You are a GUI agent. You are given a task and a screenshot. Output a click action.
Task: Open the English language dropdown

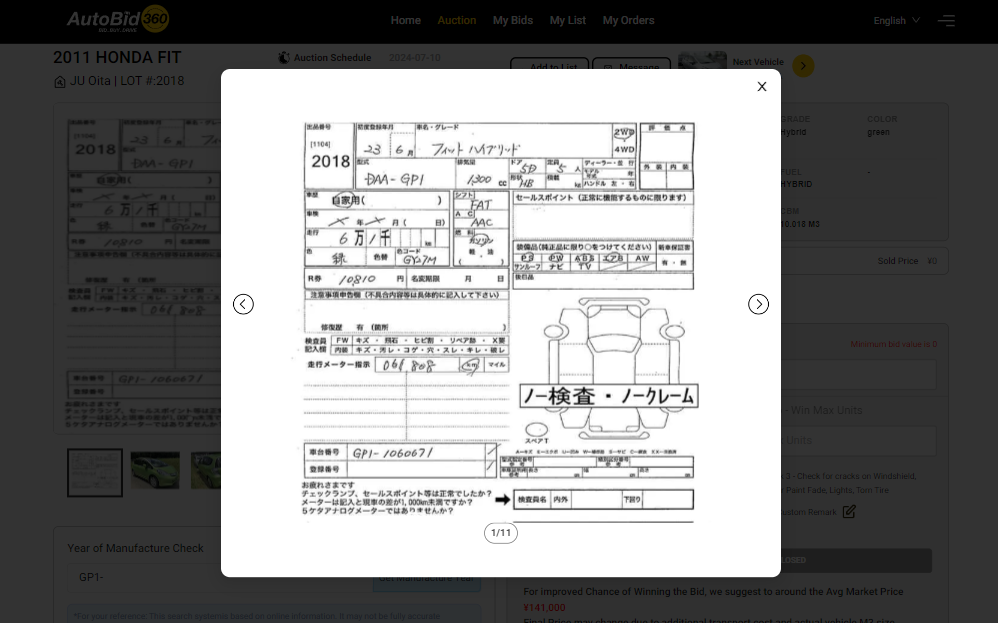[x=896, y=20]
